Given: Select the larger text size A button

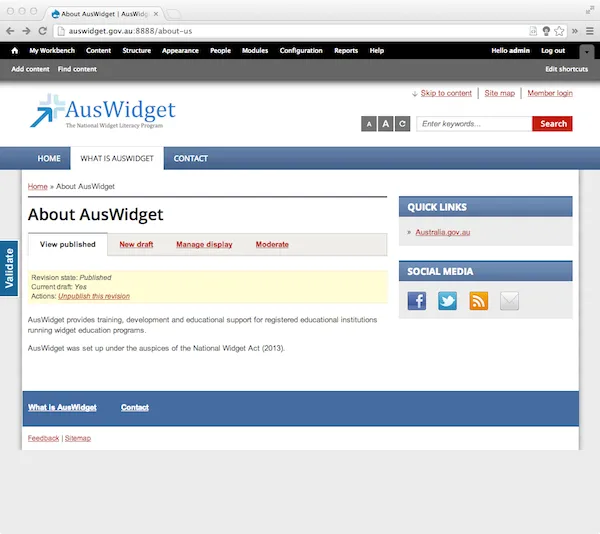Looking at the screenshot, I should 386,124.
